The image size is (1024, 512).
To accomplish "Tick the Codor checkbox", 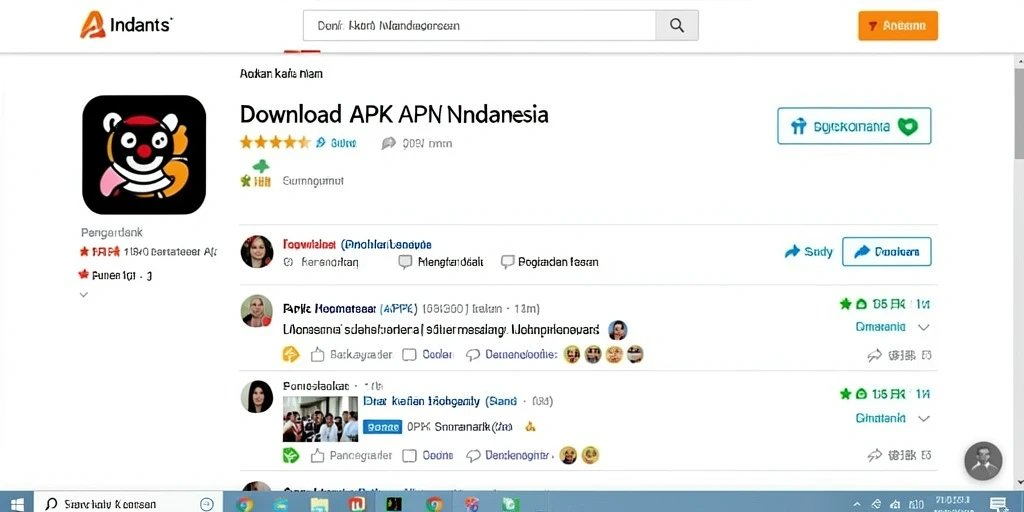I will (x=409, y=355).
